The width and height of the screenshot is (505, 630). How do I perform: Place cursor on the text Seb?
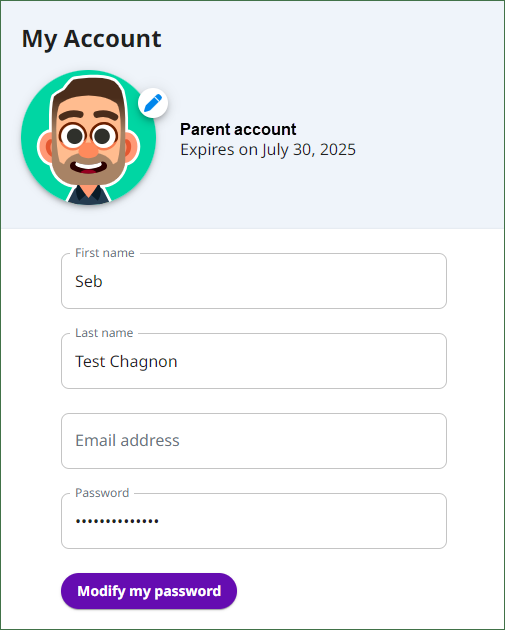89,281
